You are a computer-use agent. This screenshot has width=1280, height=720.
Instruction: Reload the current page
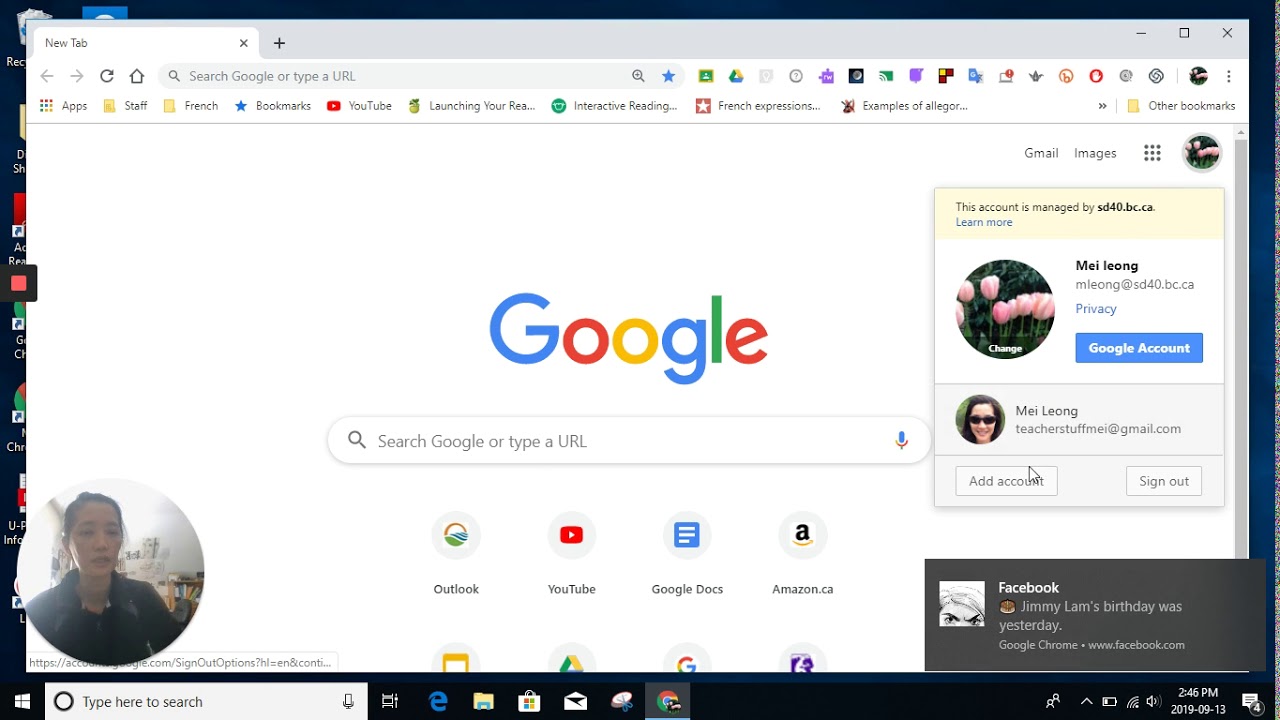(107, 76)
